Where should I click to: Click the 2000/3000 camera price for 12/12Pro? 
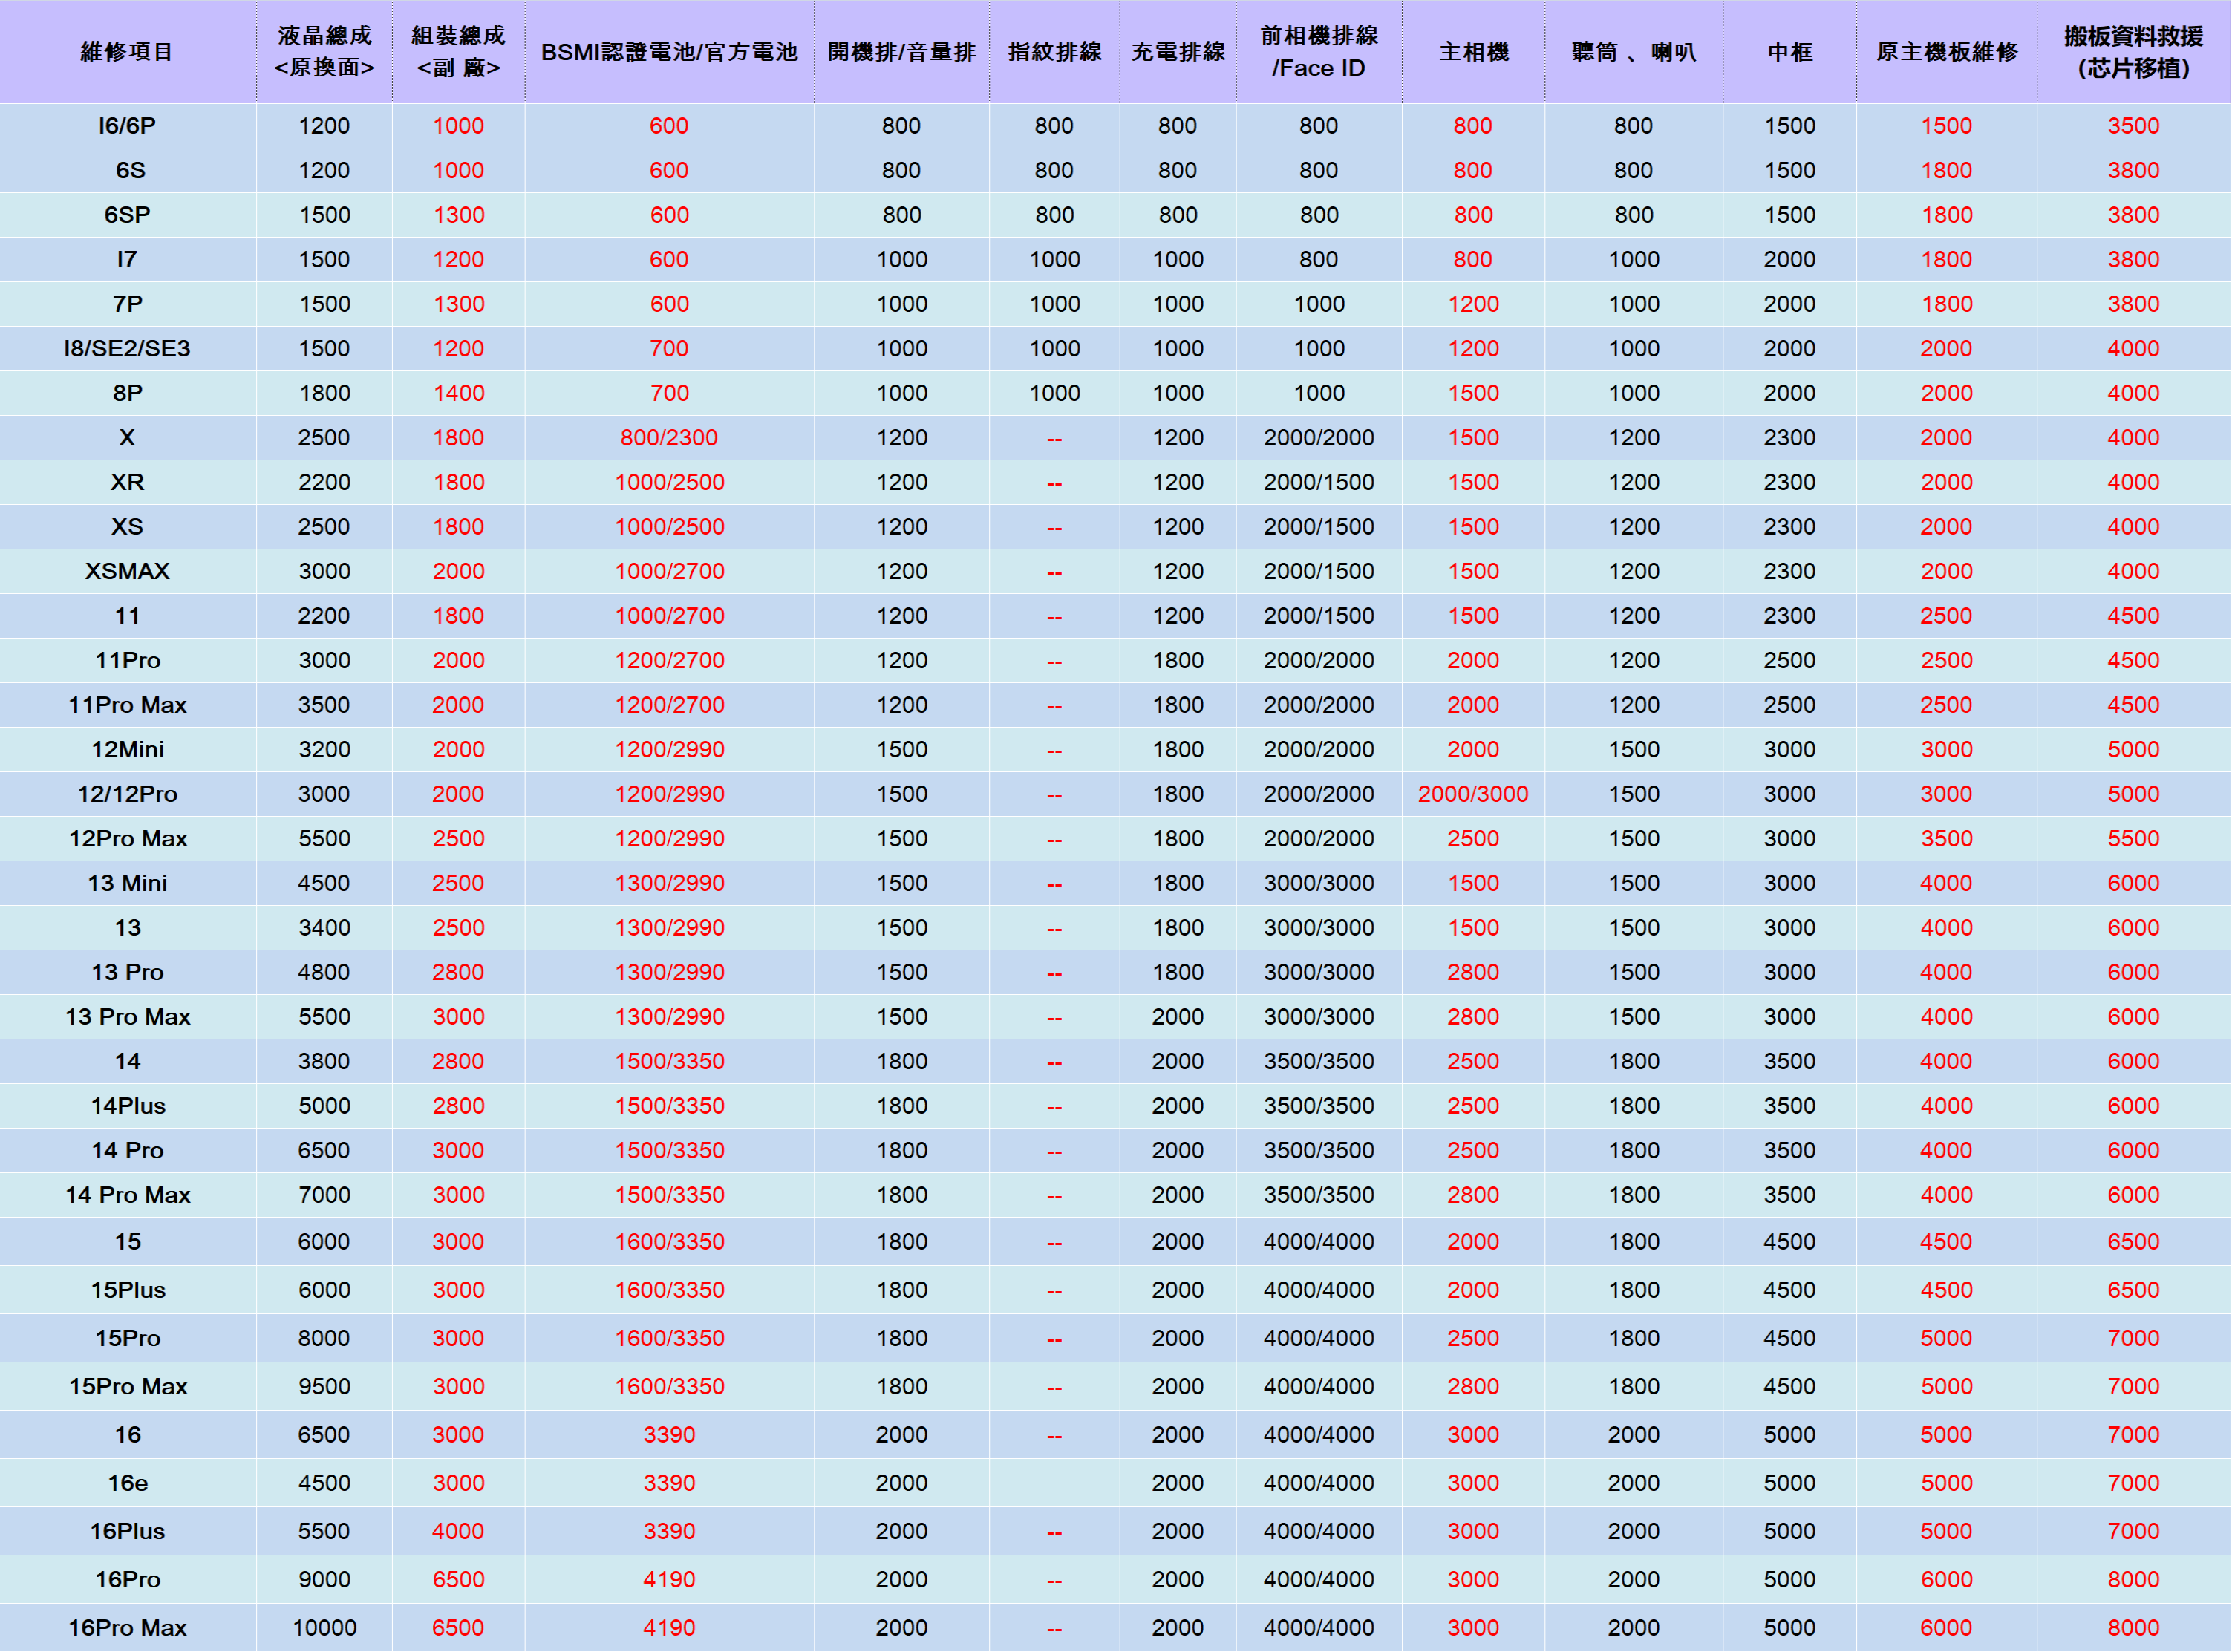pyautogui.click(x=1472, y=794)
